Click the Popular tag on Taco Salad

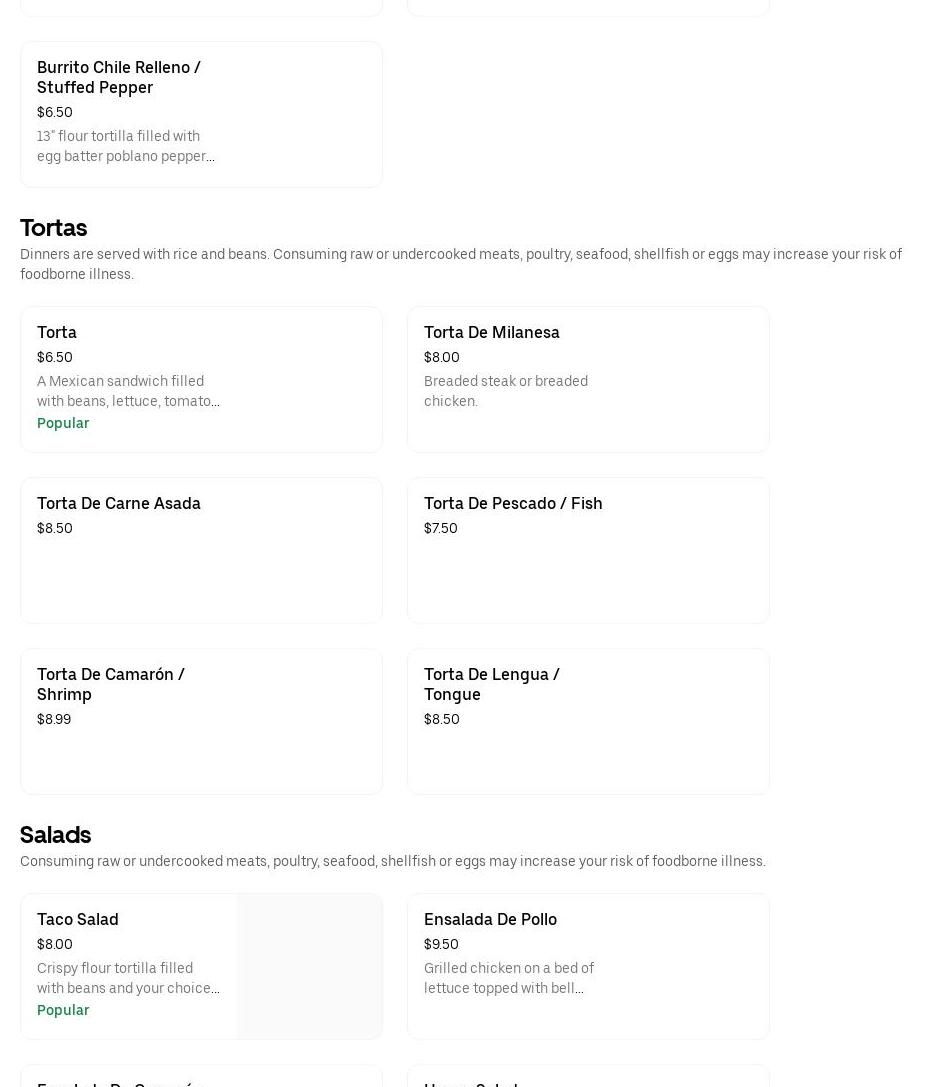[x=63, y=1010]
